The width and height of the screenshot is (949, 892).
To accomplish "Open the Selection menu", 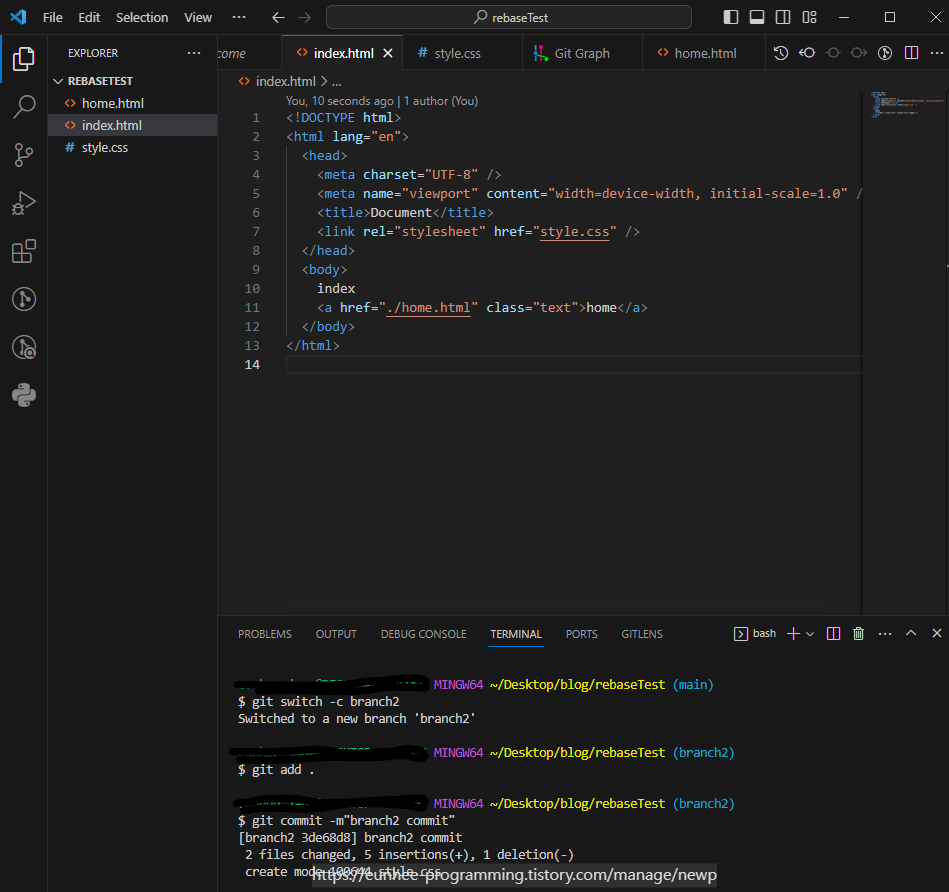I will (142, 17).
